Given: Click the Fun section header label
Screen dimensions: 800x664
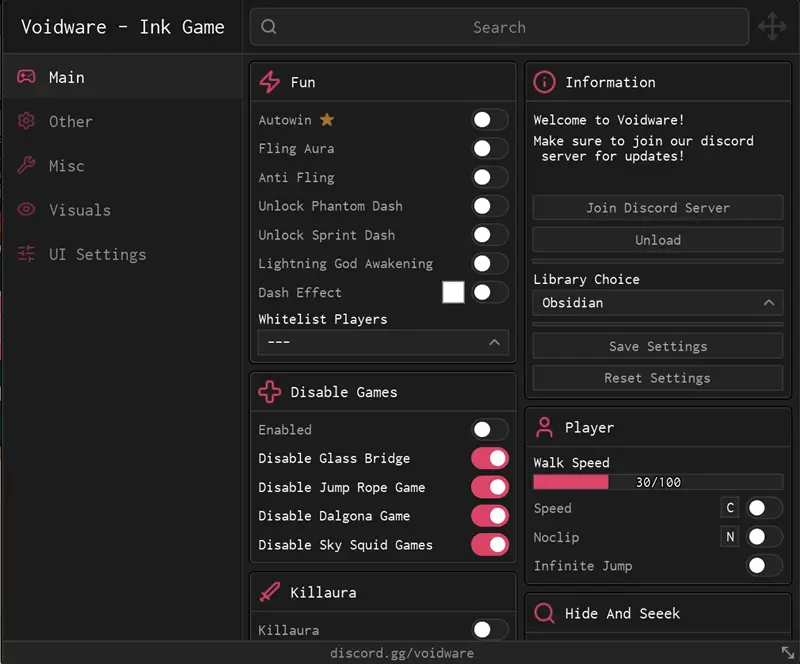Looking at the screenshot, I should pyautogui.click(x=303, y=82).
